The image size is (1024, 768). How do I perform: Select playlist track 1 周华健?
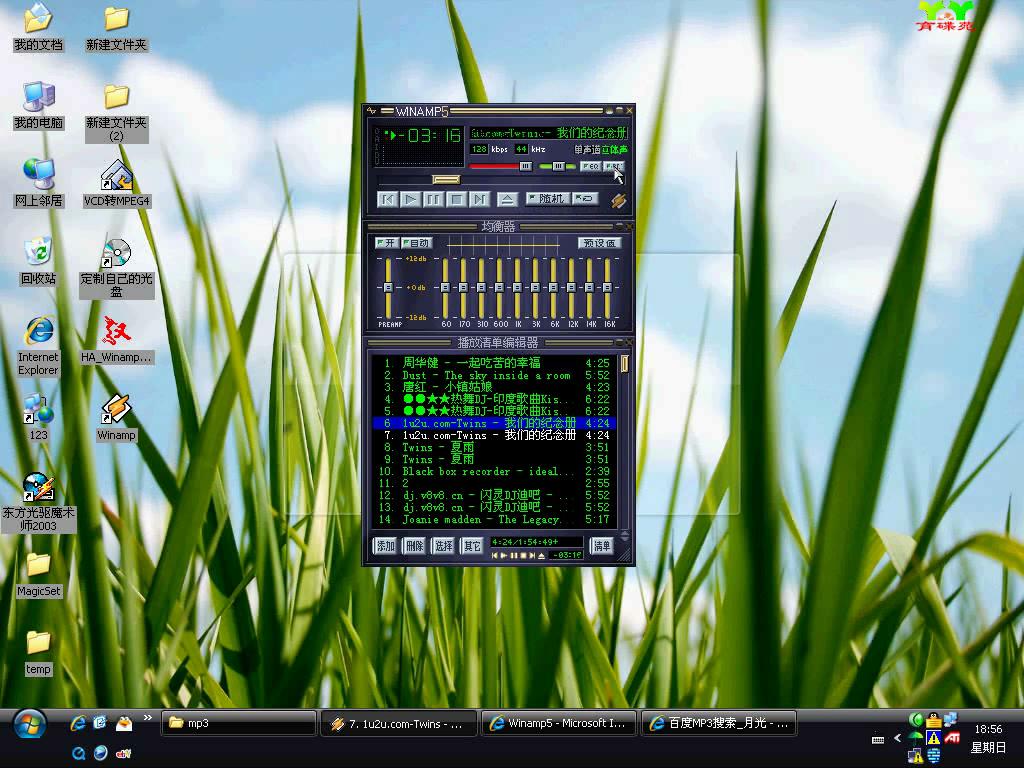[x=494, y=363]
